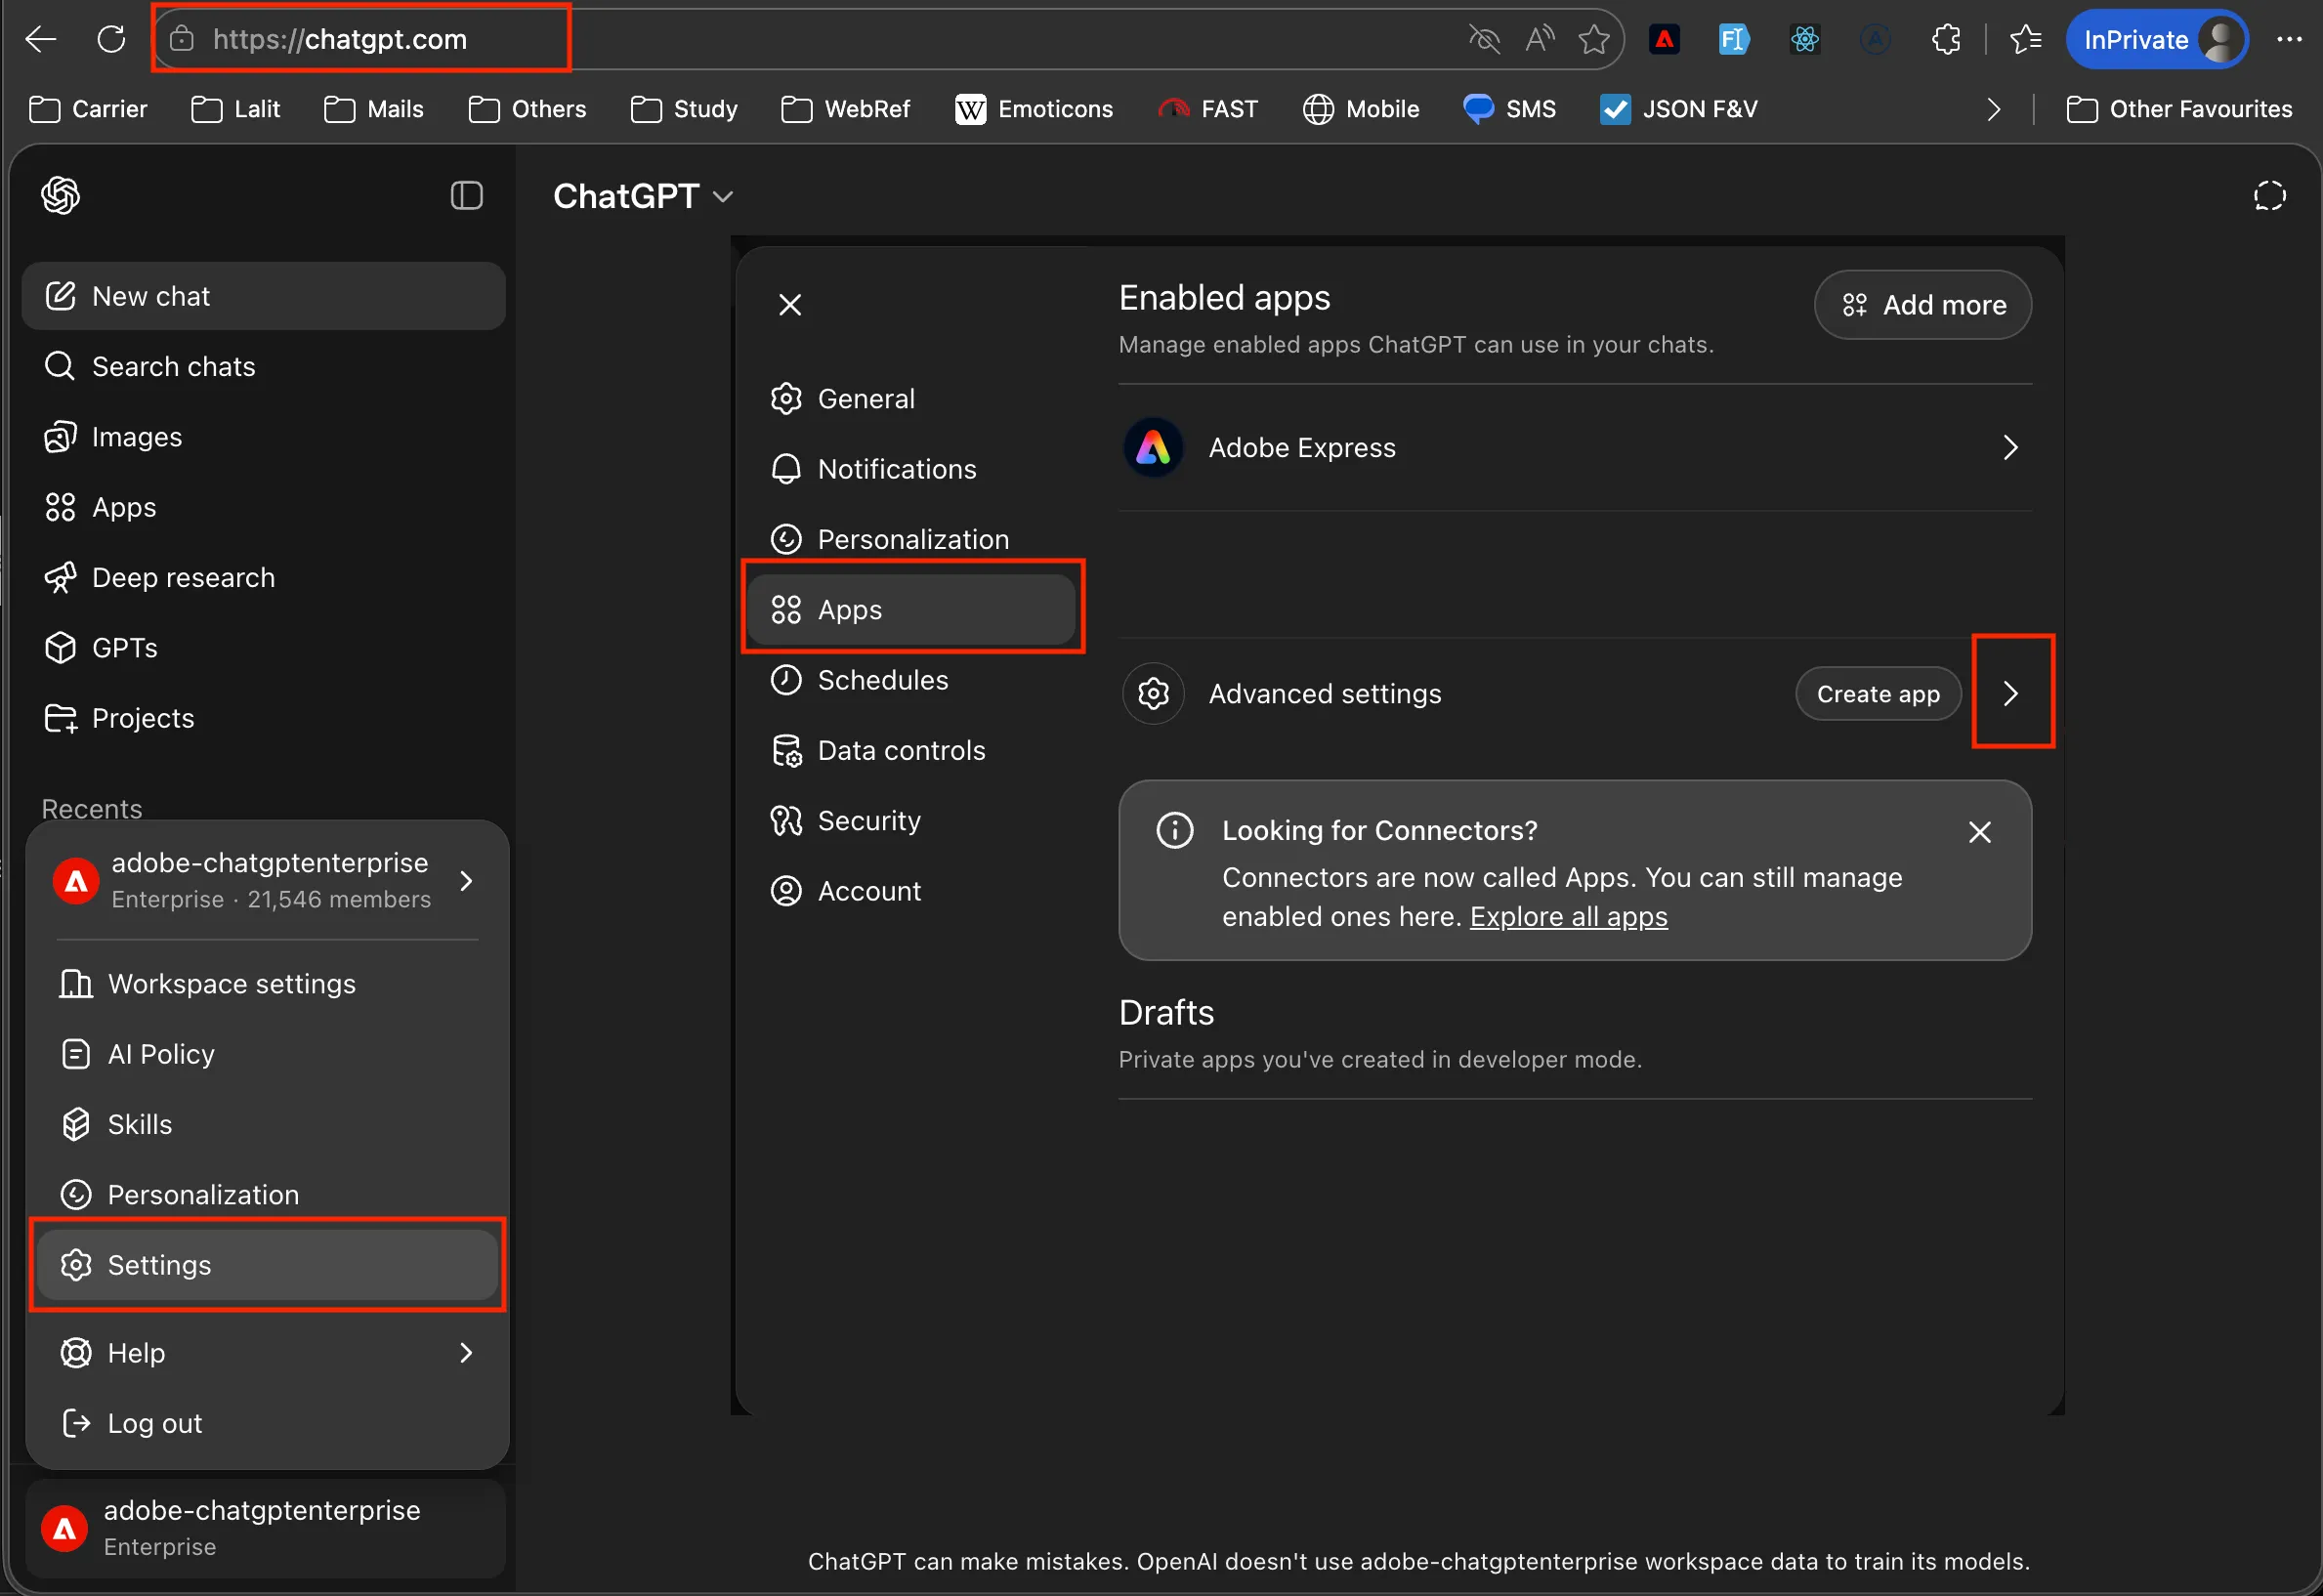This screenshot has height=1596, width=2323.
Task: Go back with the browser arrow
Action: 41,40
